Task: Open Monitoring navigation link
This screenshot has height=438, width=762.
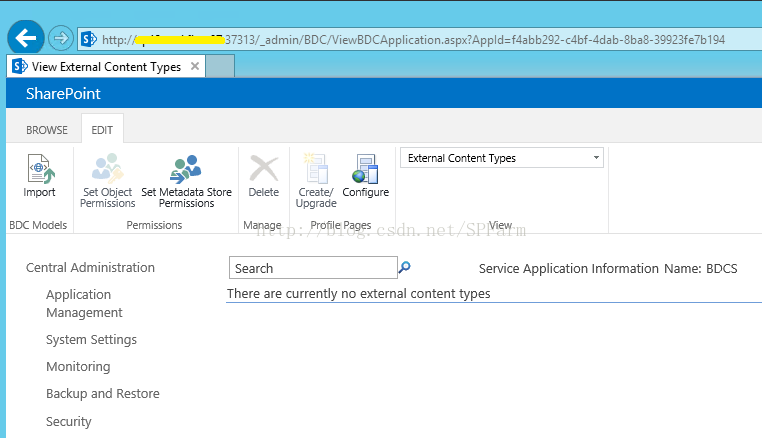Action: [78, 367]
